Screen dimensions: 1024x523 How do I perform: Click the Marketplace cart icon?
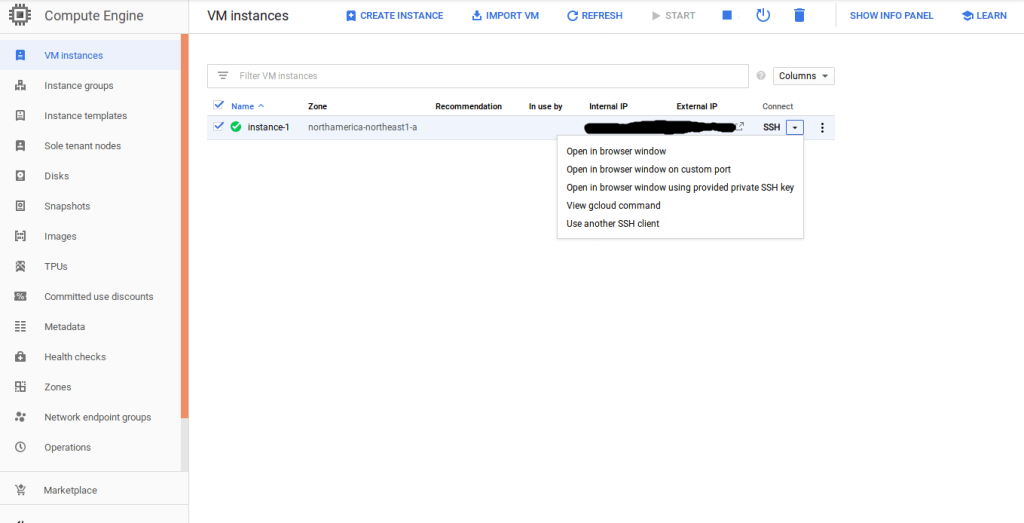tap(20, 490)
